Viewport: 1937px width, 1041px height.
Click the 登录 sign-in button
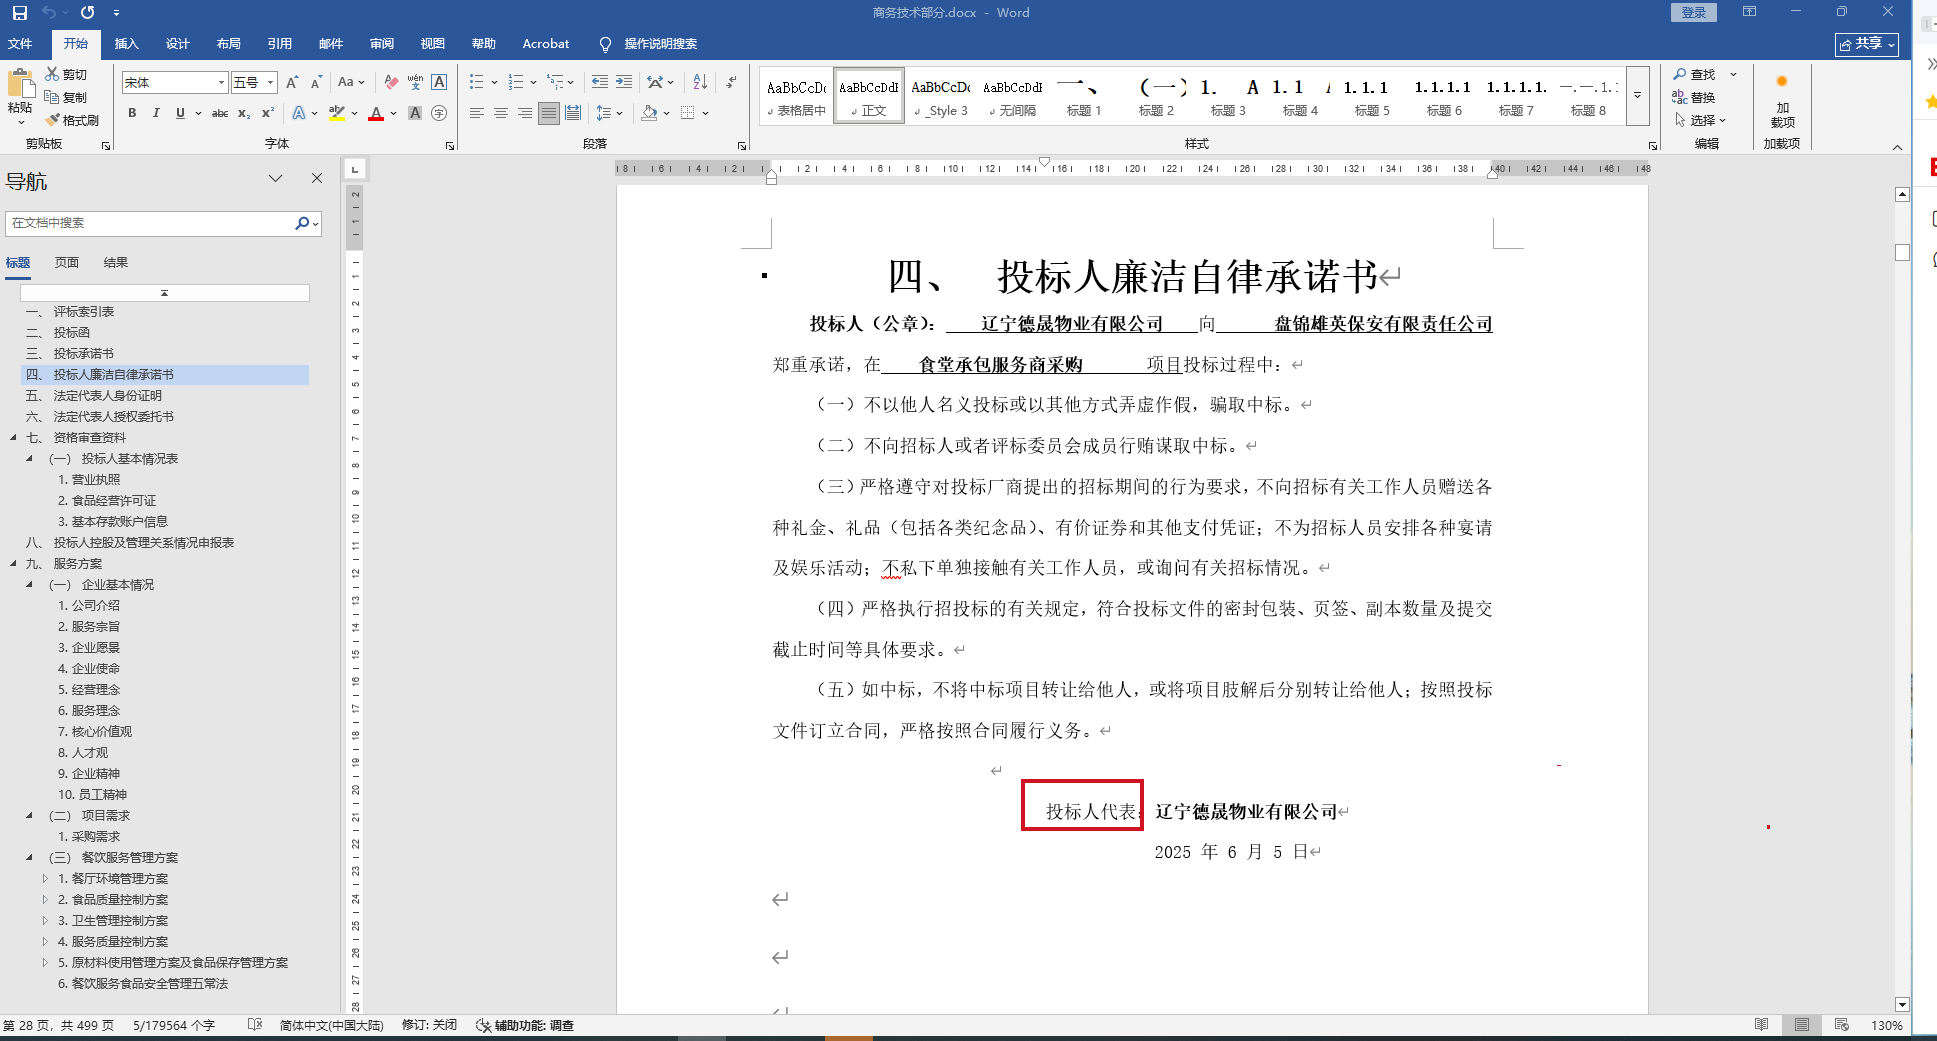(1693, 12)
